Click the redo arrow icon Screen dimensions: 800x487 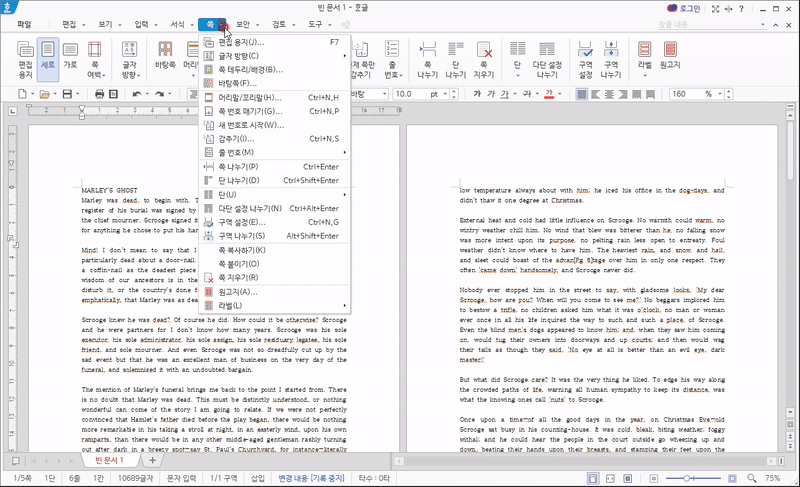coord(159,94)
